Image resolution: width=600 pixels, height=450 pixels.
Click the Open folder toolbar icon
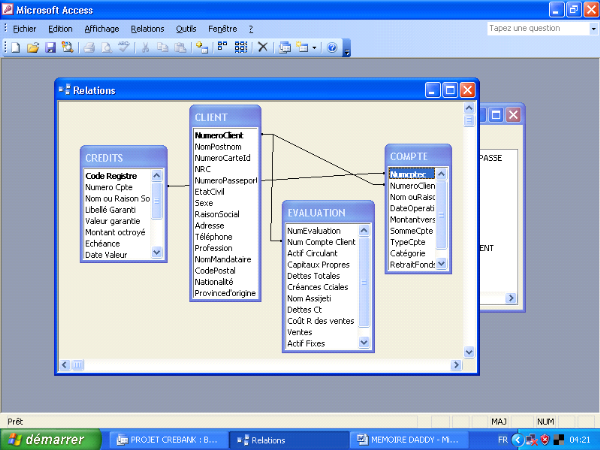pos(33,47)
